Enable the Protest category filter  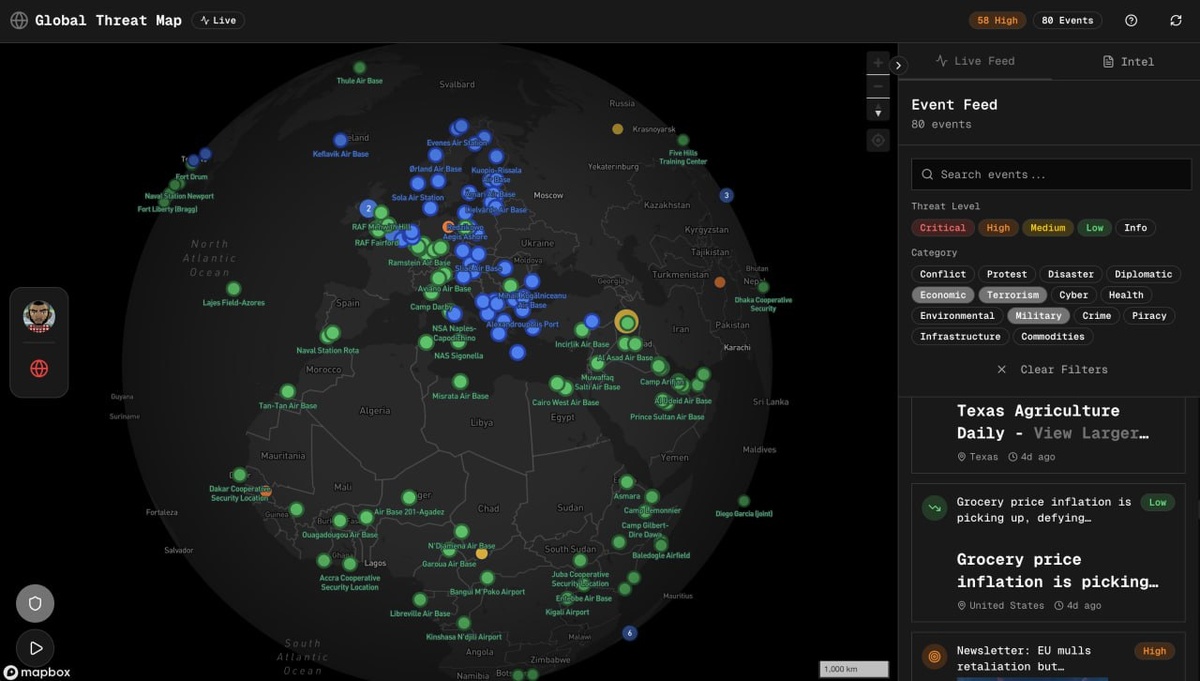pos(1006,274)
